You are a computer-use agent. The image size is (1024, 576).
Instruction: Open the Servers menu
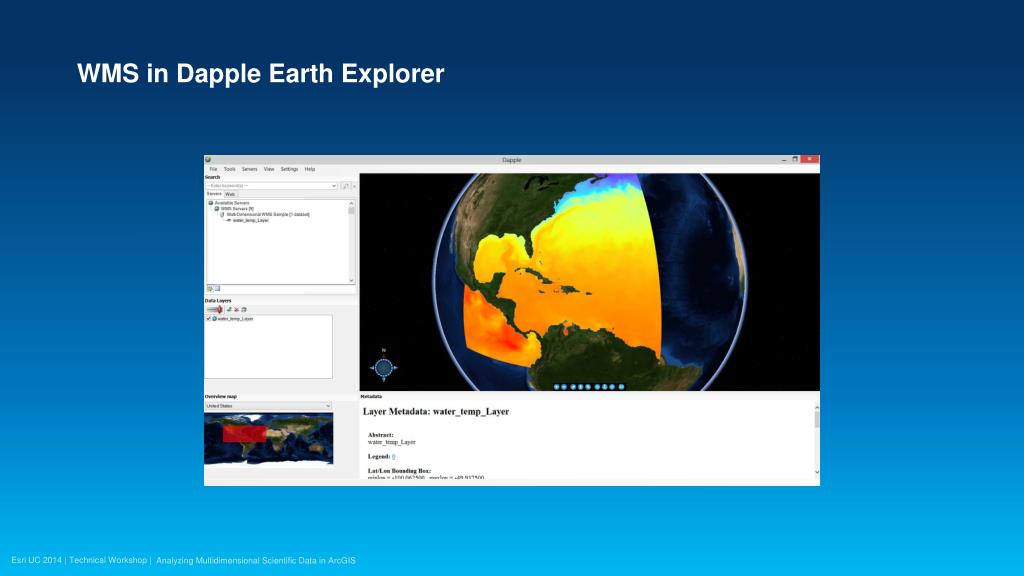(x=249, y=169)
